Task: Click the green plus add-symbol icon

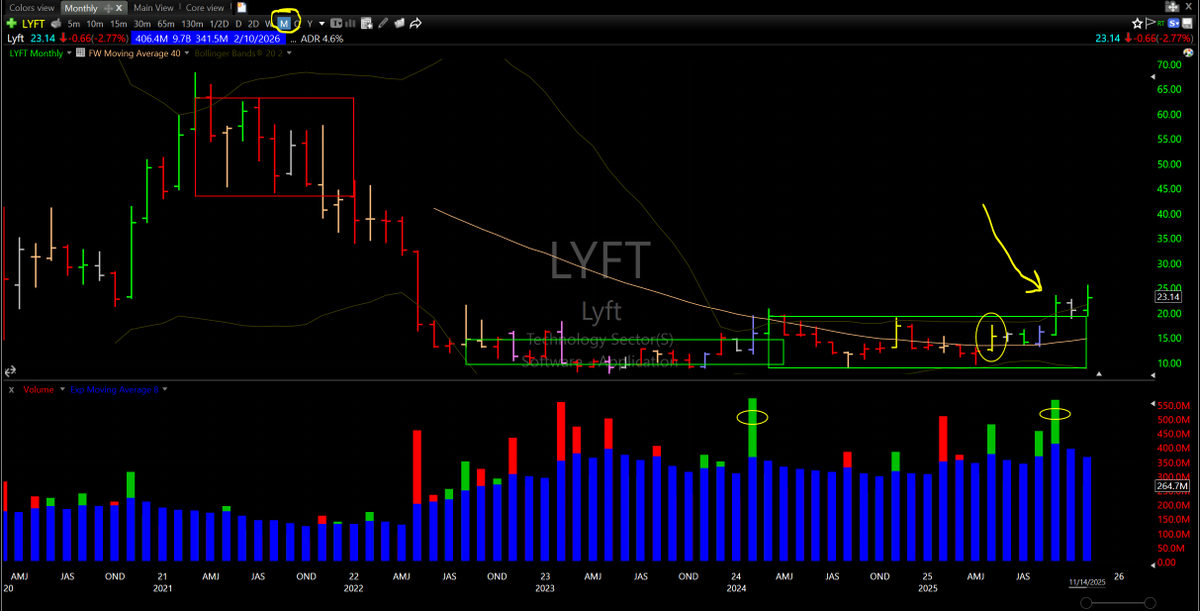Action: tap(12, 24)
